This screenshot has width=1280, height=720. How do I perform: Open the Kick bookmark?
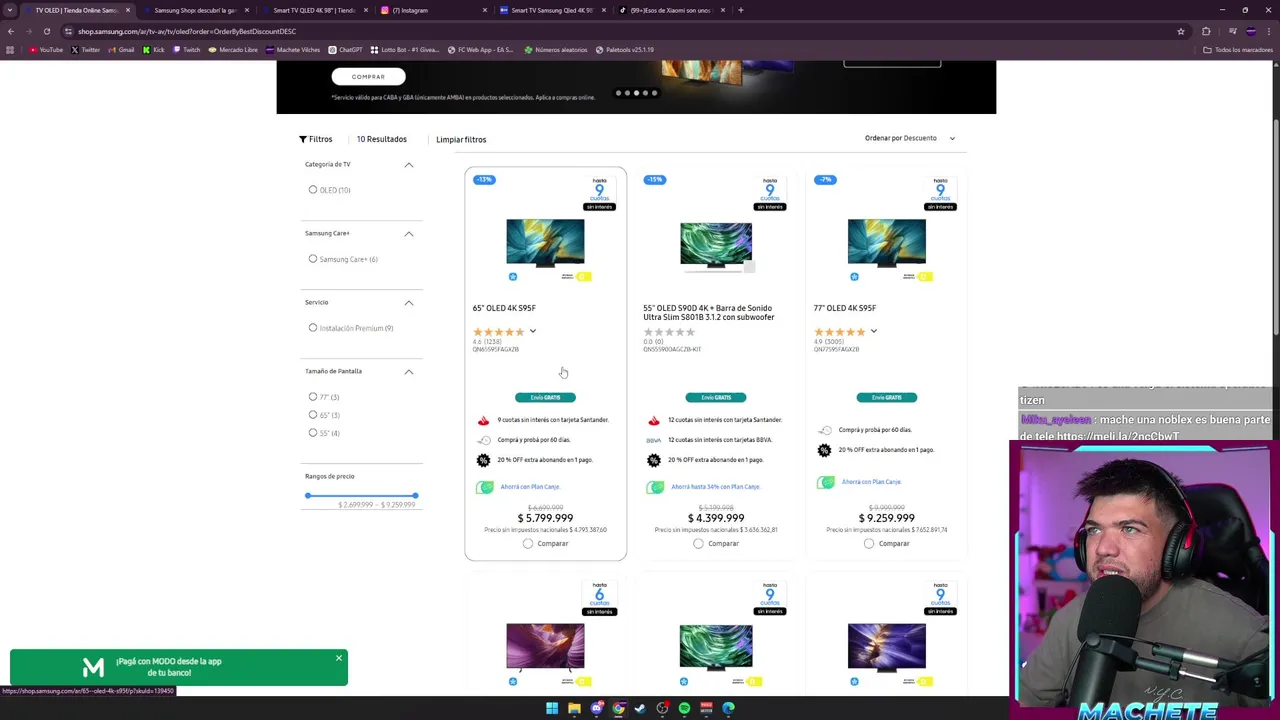(x=153, y=50)
